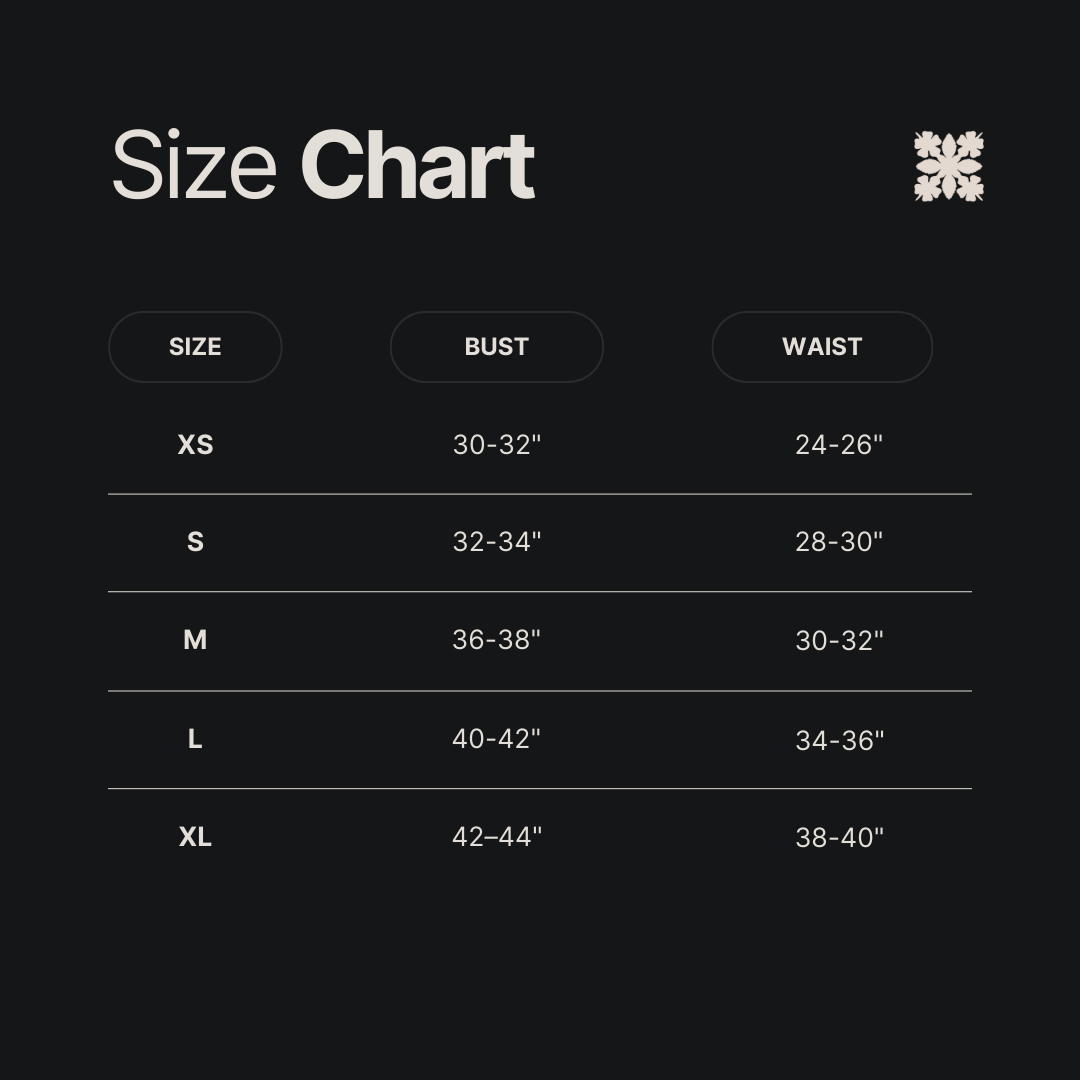Click the XL waist measurement 38-40"
Image resolution: width=1080 pixels, height=1080 pixels.
point(839,838)
